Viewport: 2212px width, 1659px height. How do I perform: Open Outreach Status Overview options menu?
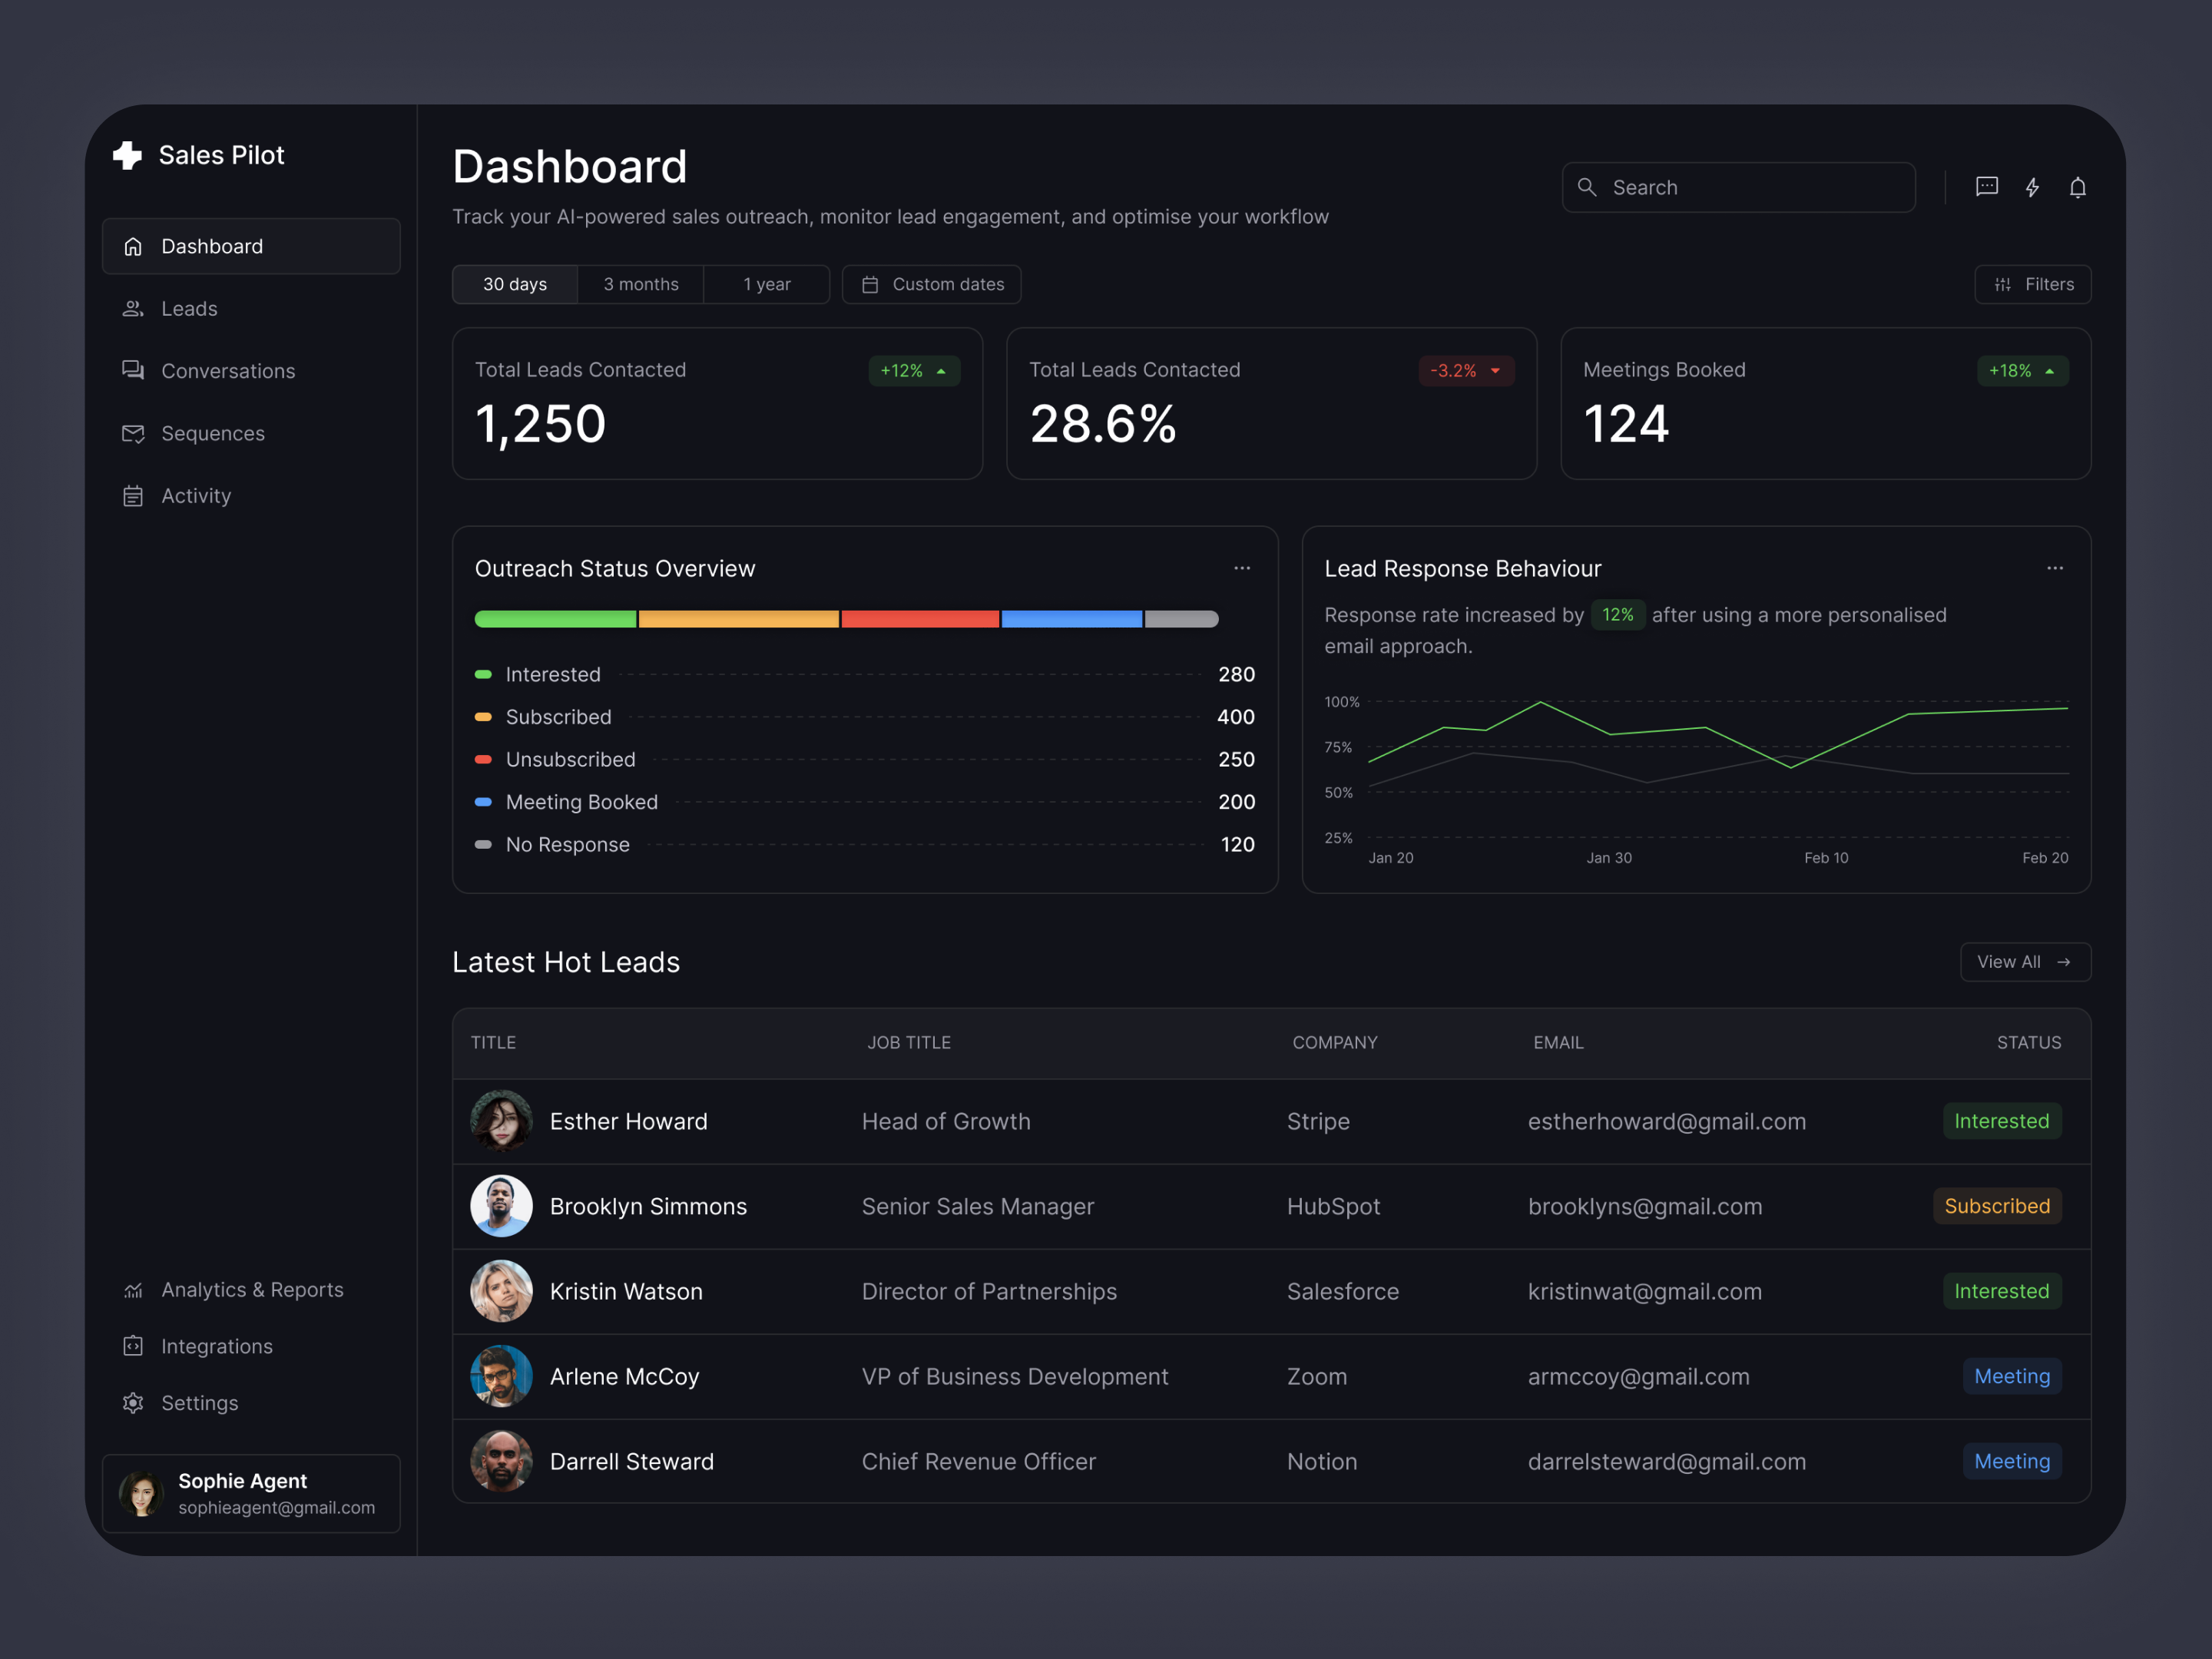click(x=1242, y=568)
